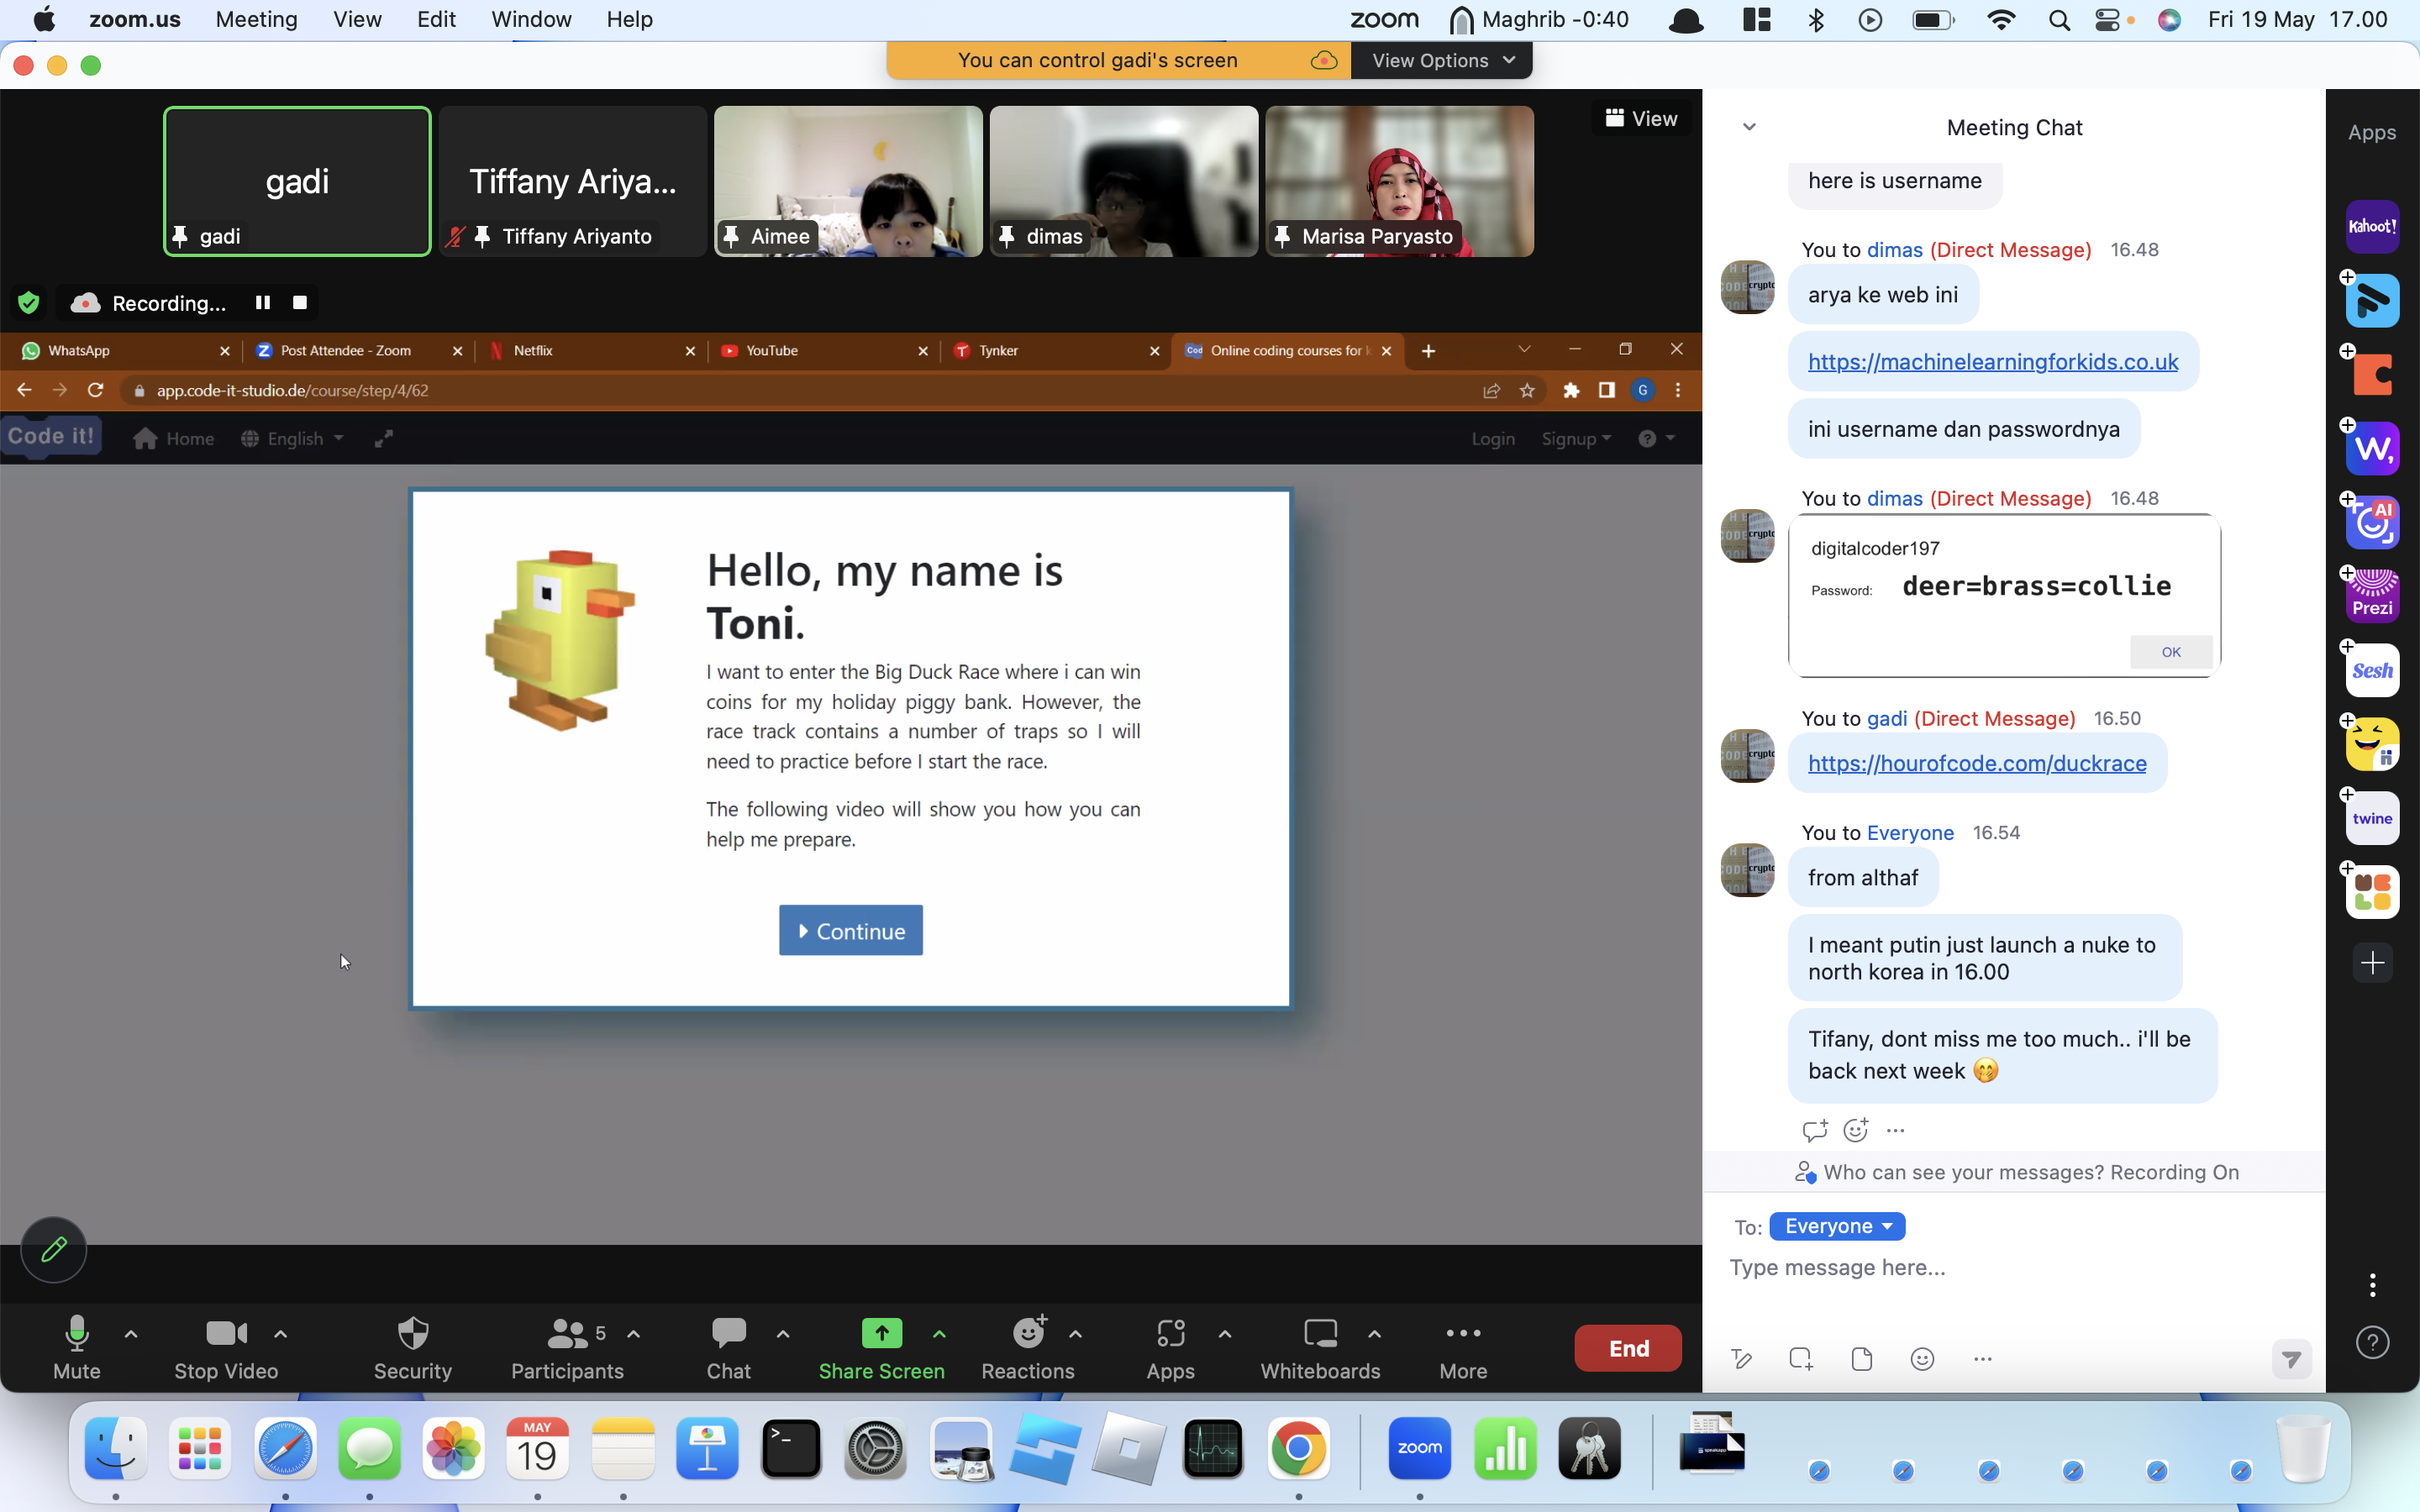Image resolution: width=2420 pixels, height=1512 pixels.
Task: Switch to the YouTube browser tab
Action: click(823, 350)
